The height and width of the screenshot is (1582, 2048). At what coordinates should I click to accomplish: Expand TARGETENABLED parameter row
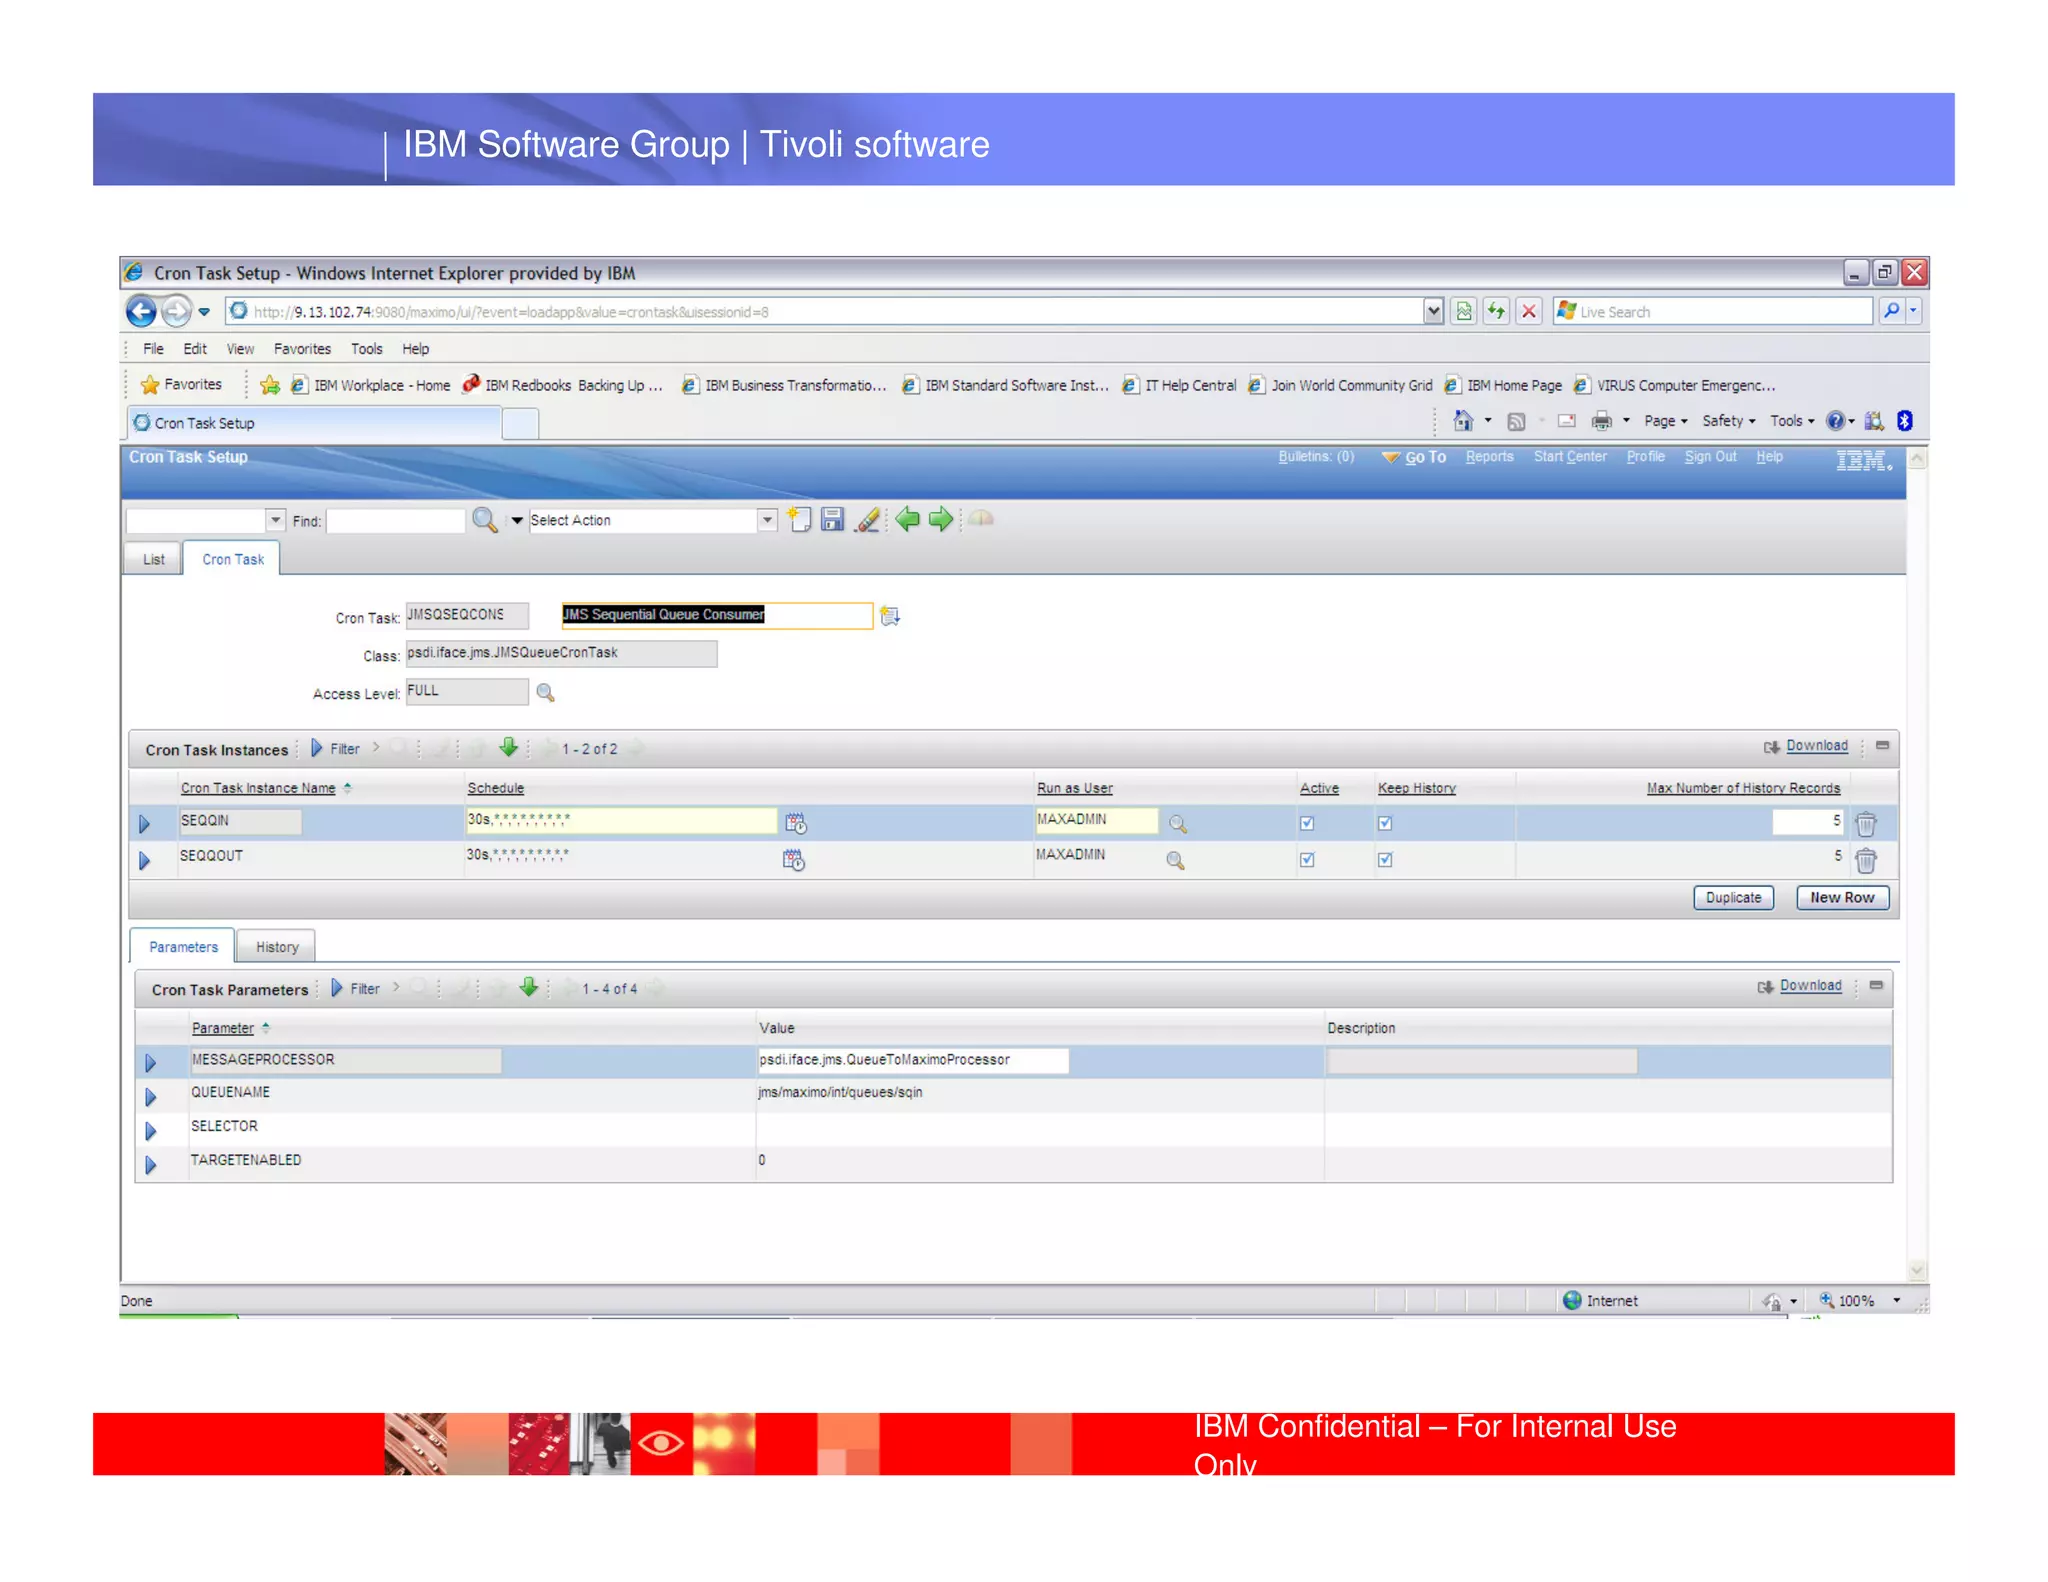coord(150,1165)
